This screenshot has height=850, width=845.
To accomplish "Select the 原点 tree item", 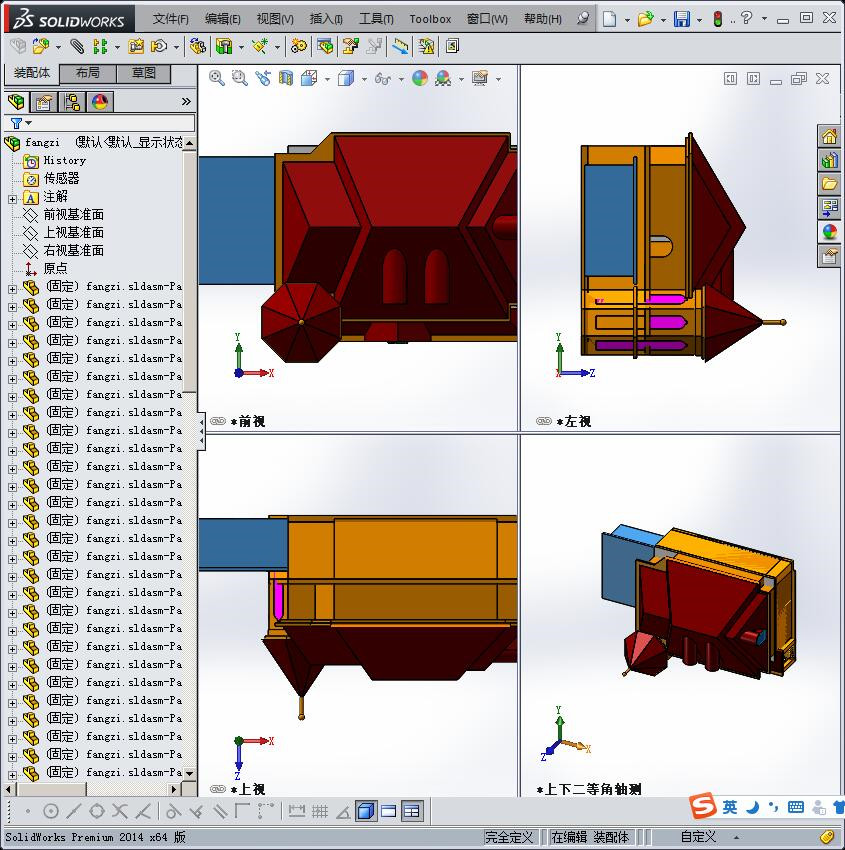I will pos(55,268).
